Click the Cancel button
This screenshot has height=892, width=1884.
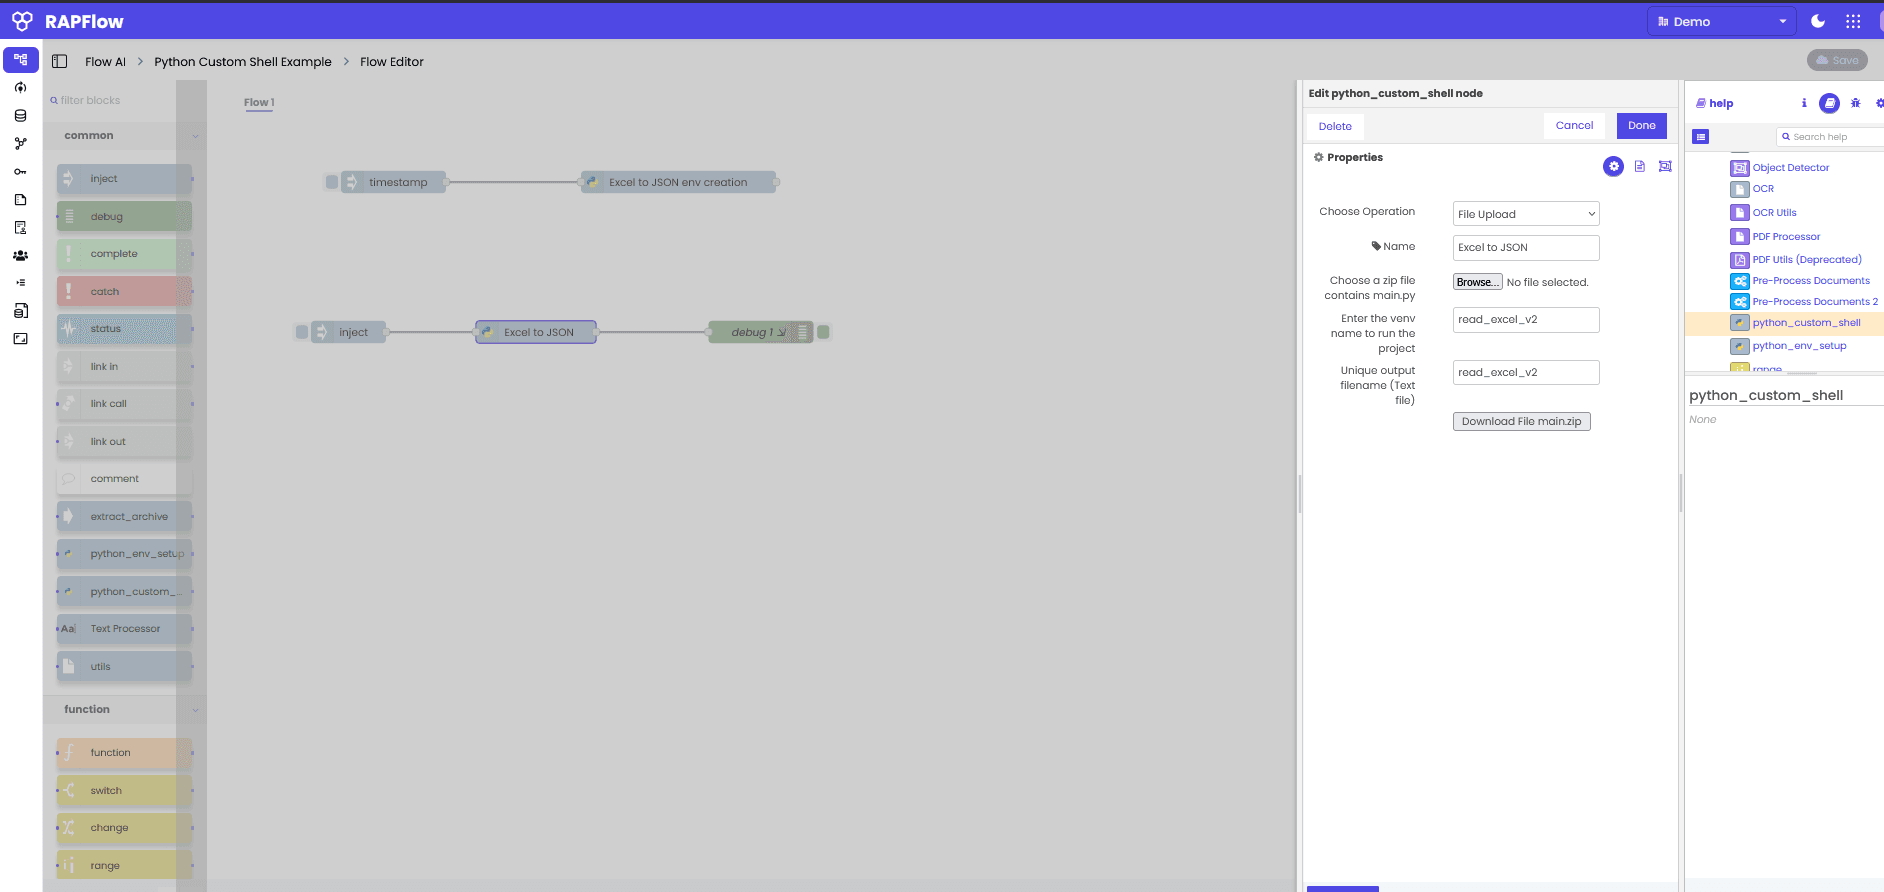(x=1574, y=126)
